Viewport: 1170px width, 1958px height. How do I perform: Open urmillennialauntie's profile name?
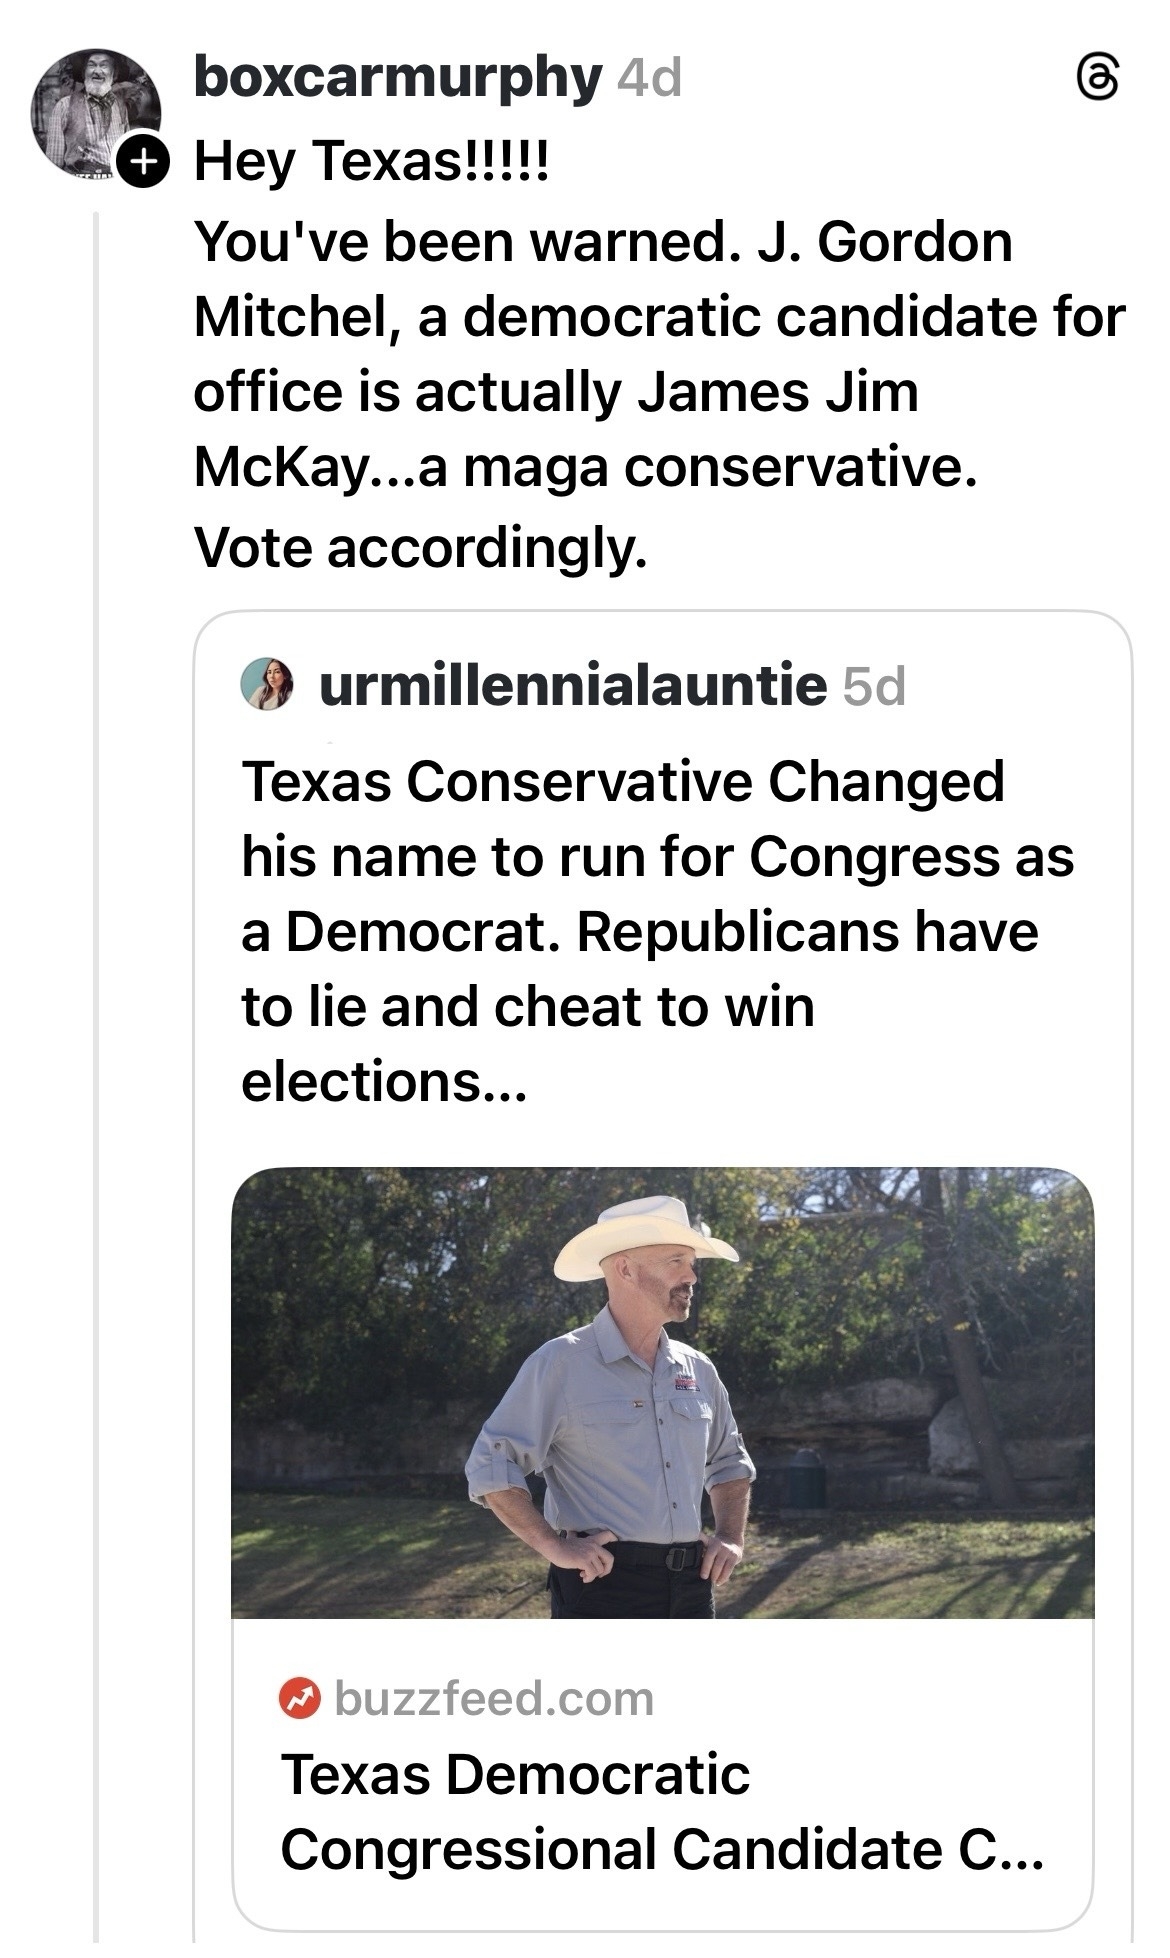coord(572,685)
